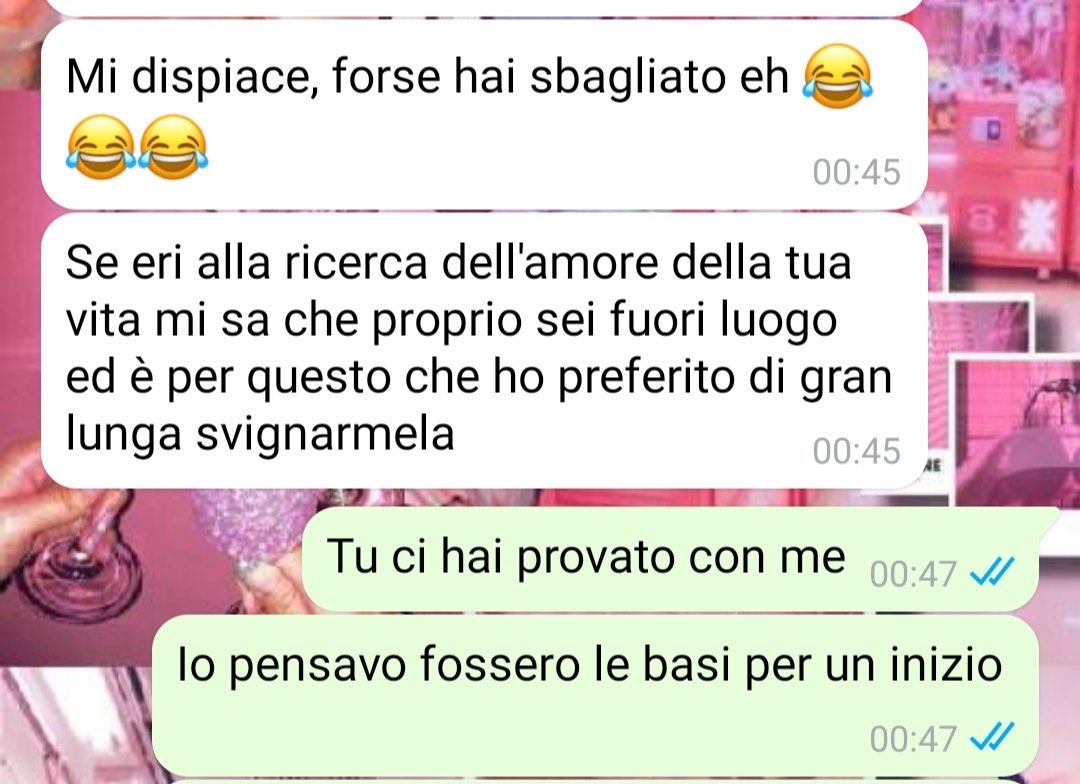Tap the word 'svignarmela' in the received message
Image resolution: width=1080 pixels, height=784 pixels.
pyautogui.click(x=325, y=435)
